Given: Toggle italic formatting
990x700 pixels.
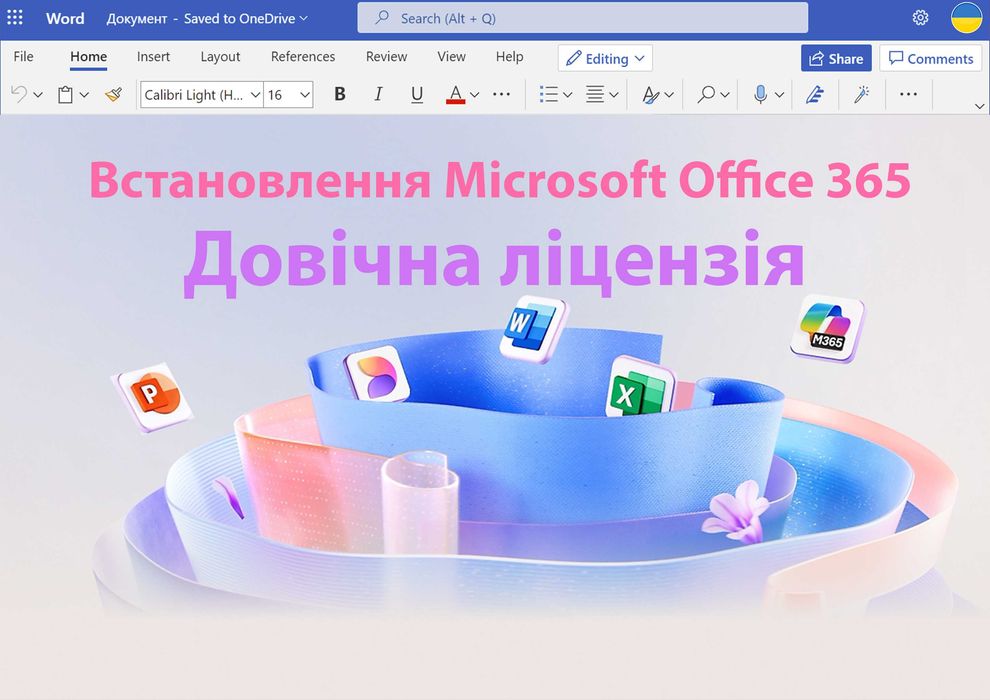Looking at the screenshot, I should pos(378,94).
